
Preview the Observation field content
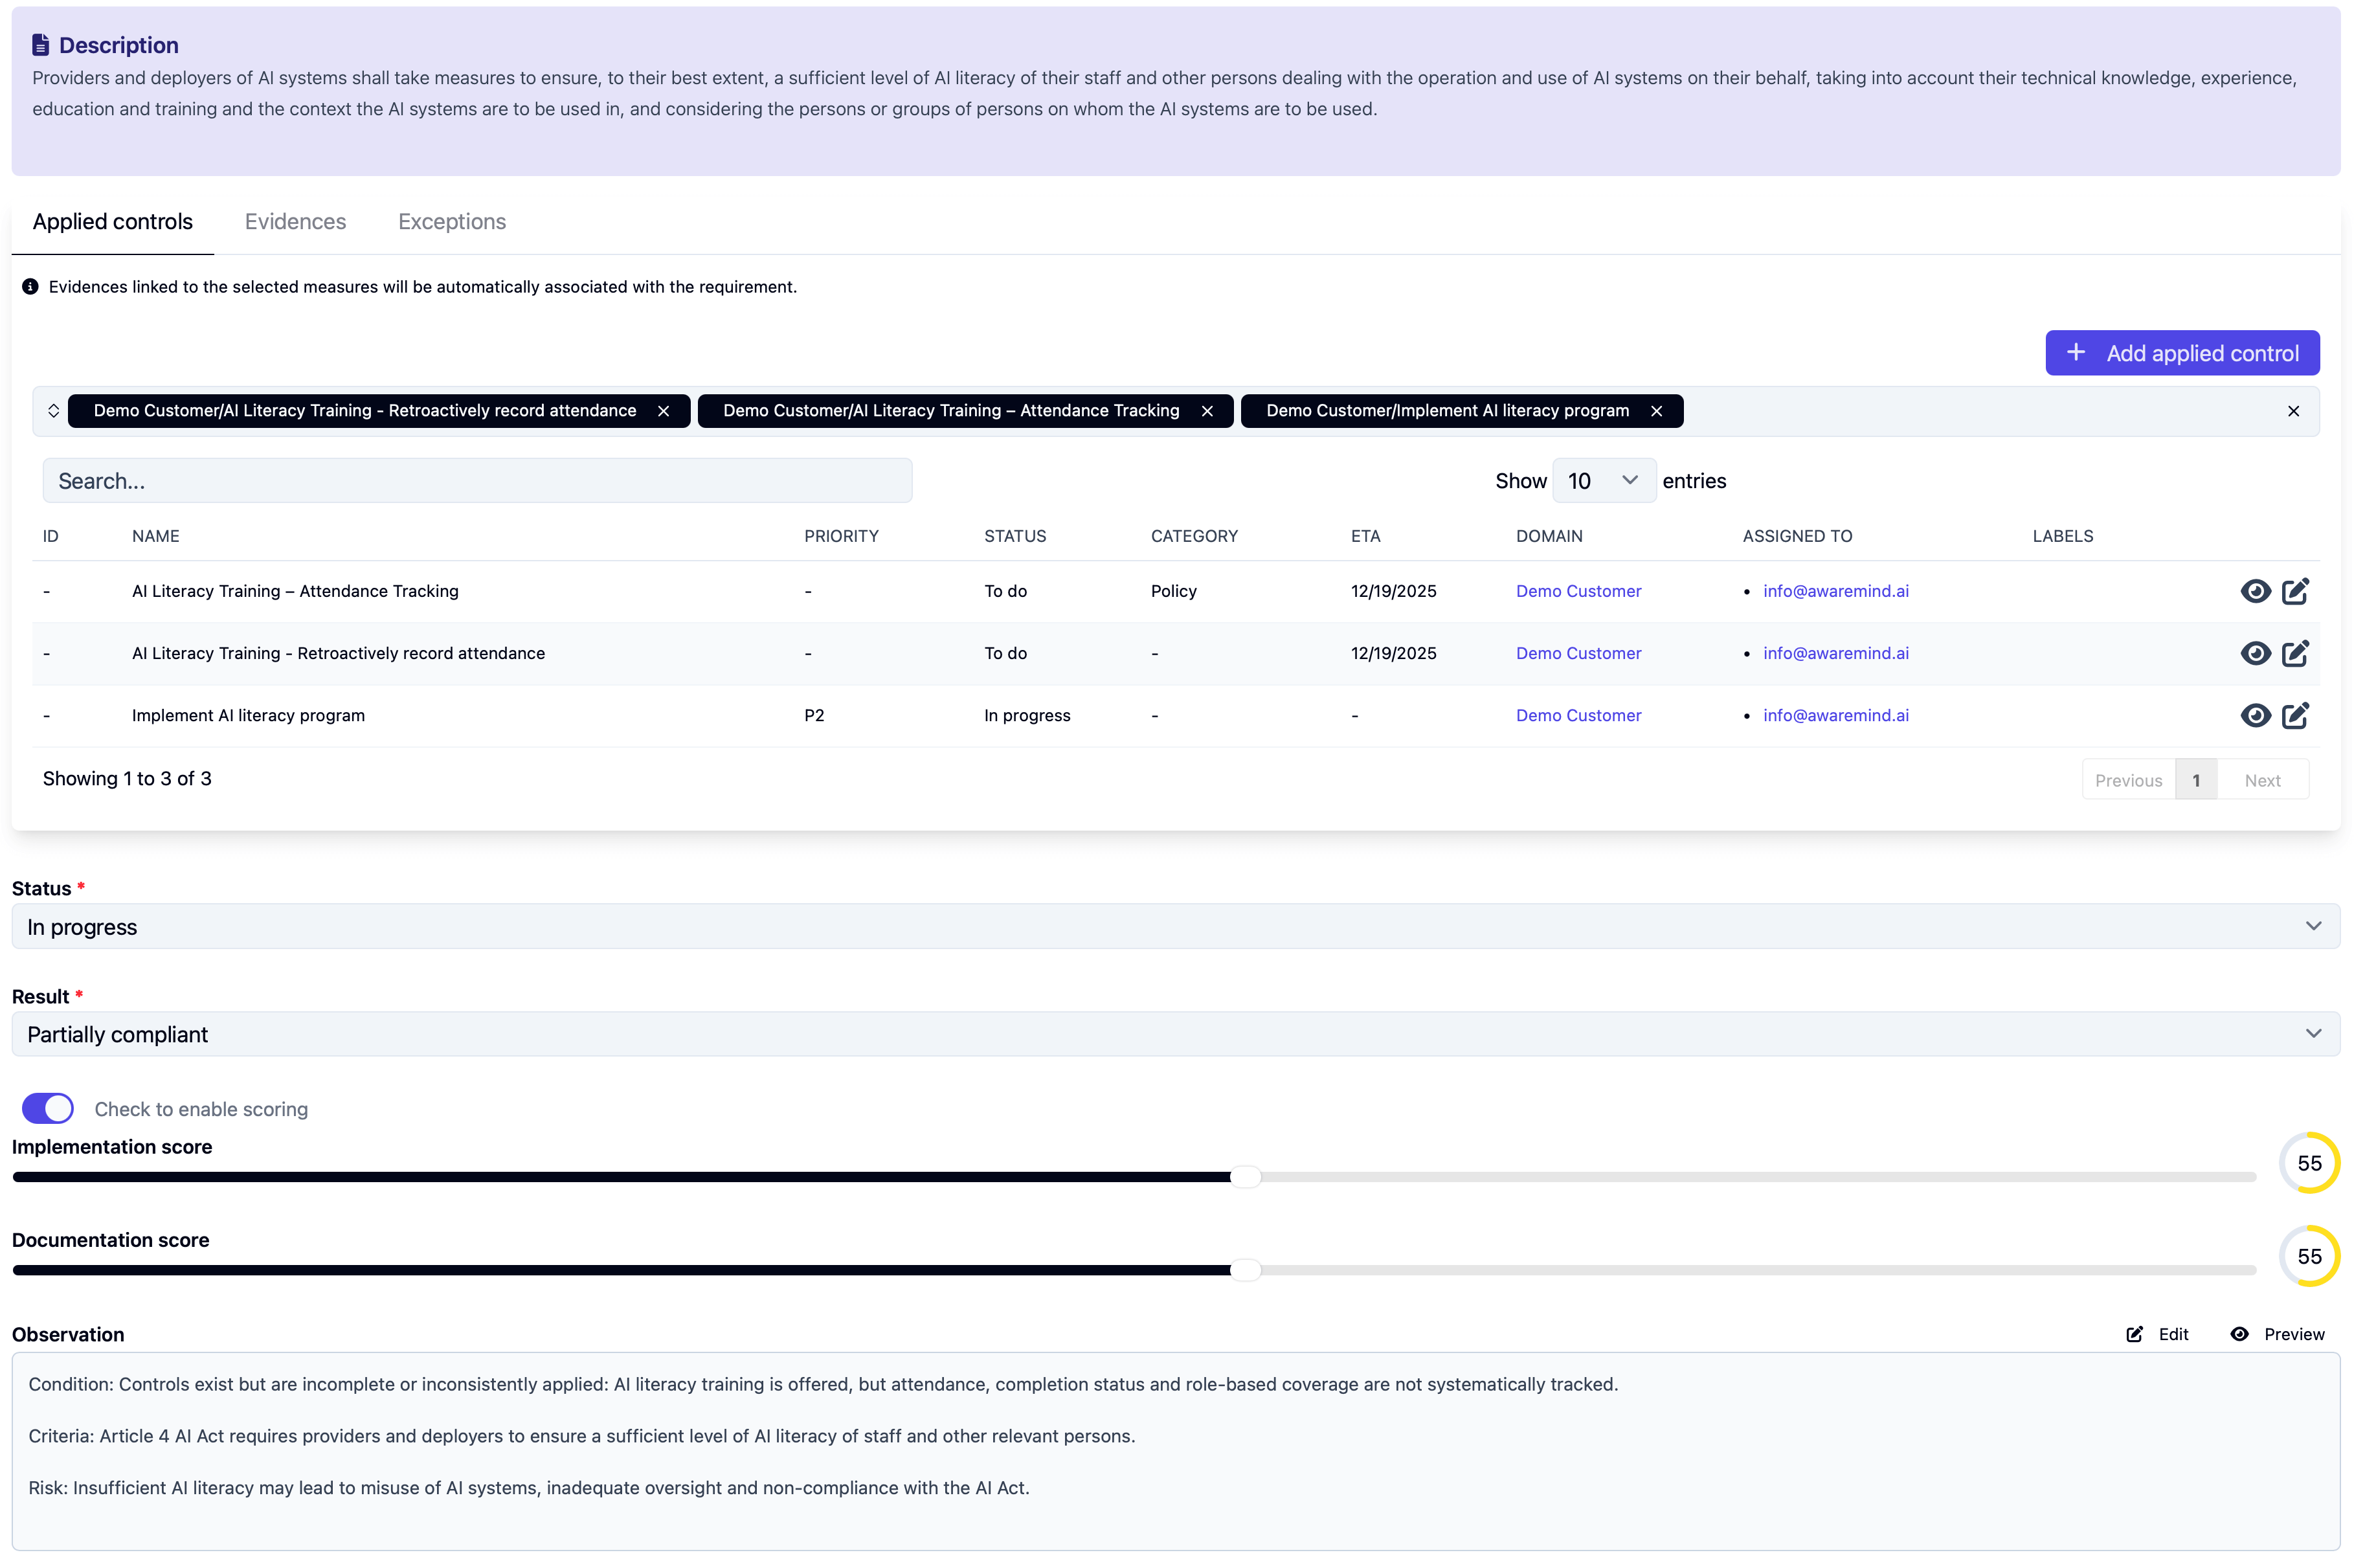click(x=2277, y=1334)
